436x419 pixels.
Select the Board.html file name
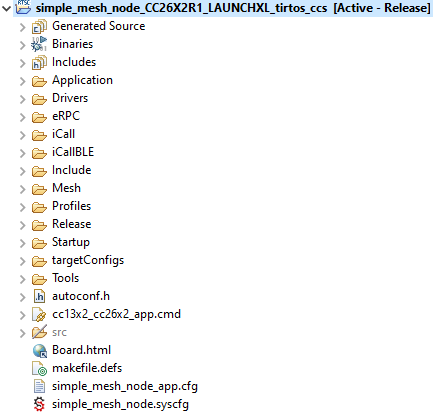82,350
